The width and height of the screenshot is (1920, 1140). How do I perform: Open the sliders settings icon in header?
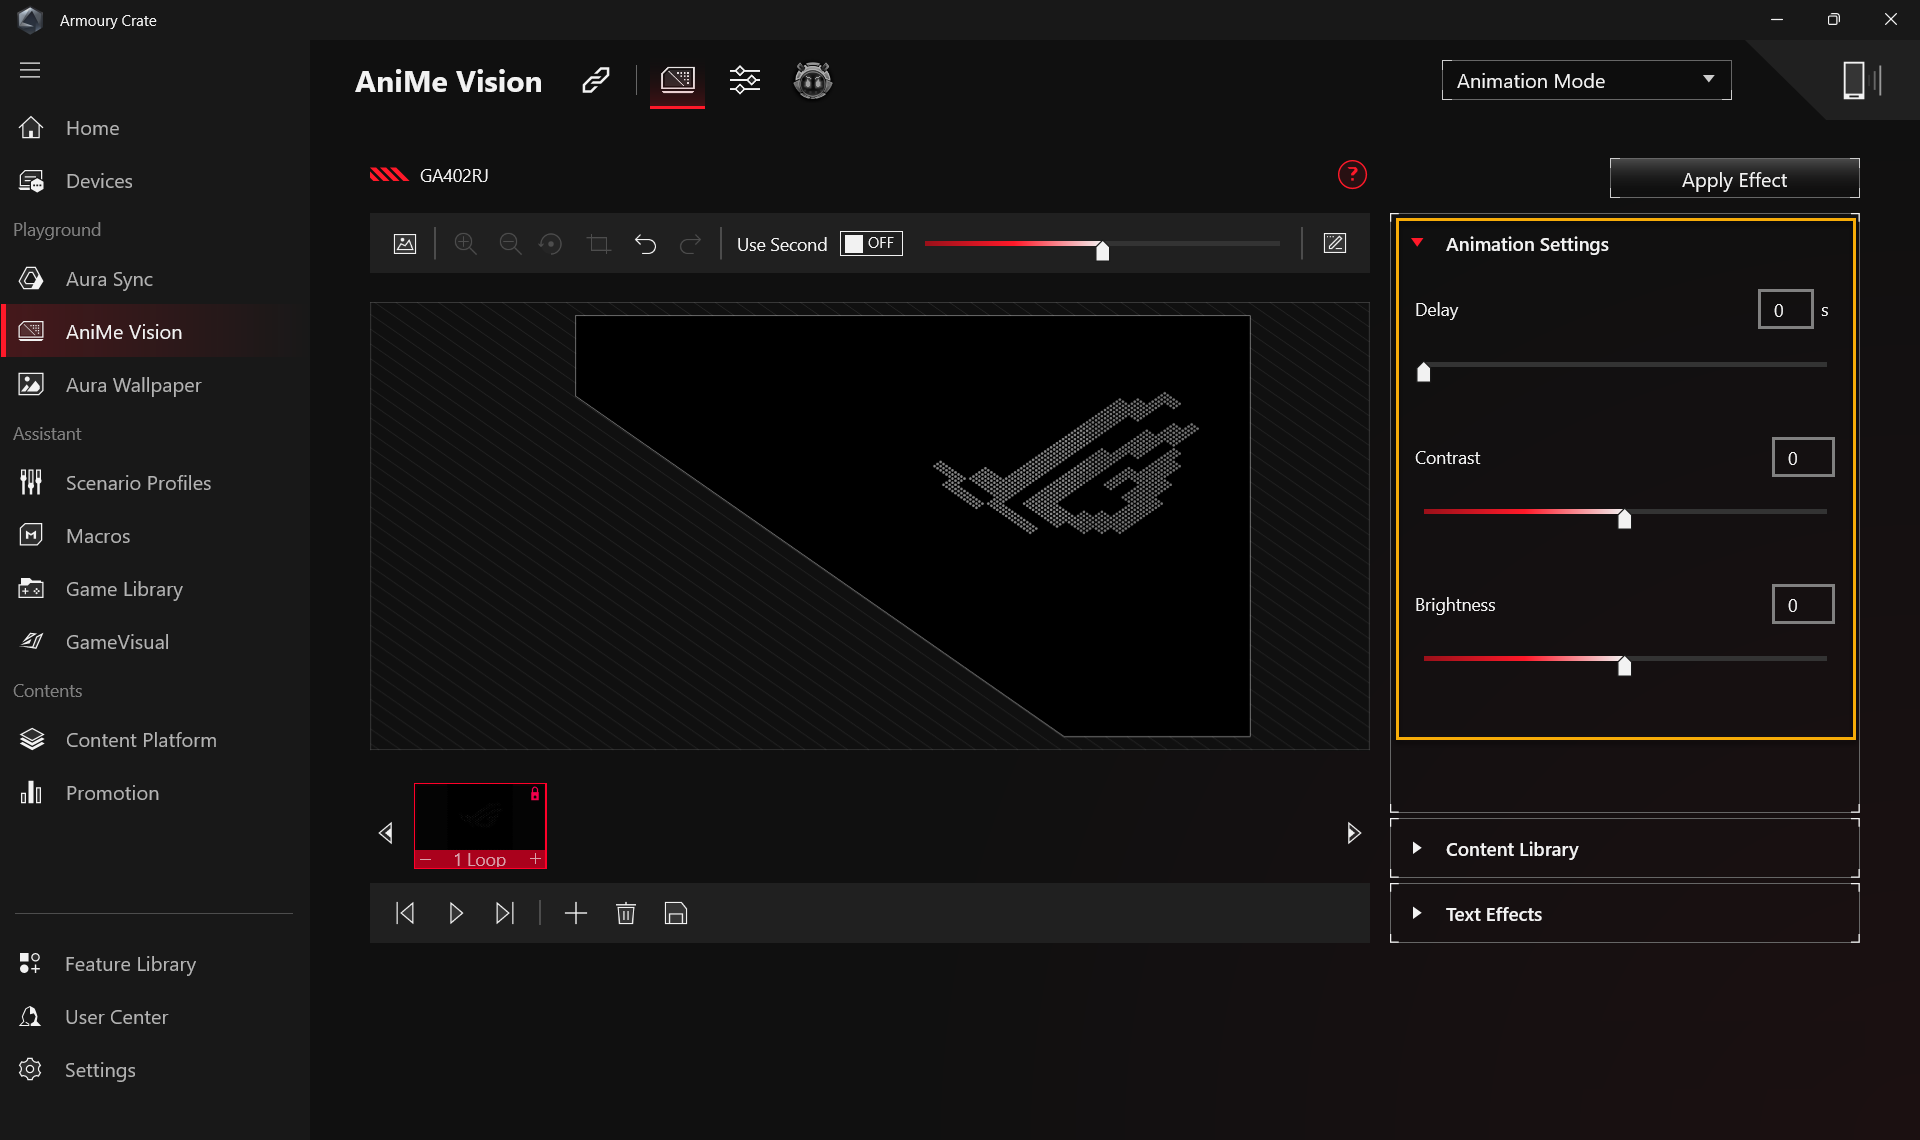coord(744,81)
